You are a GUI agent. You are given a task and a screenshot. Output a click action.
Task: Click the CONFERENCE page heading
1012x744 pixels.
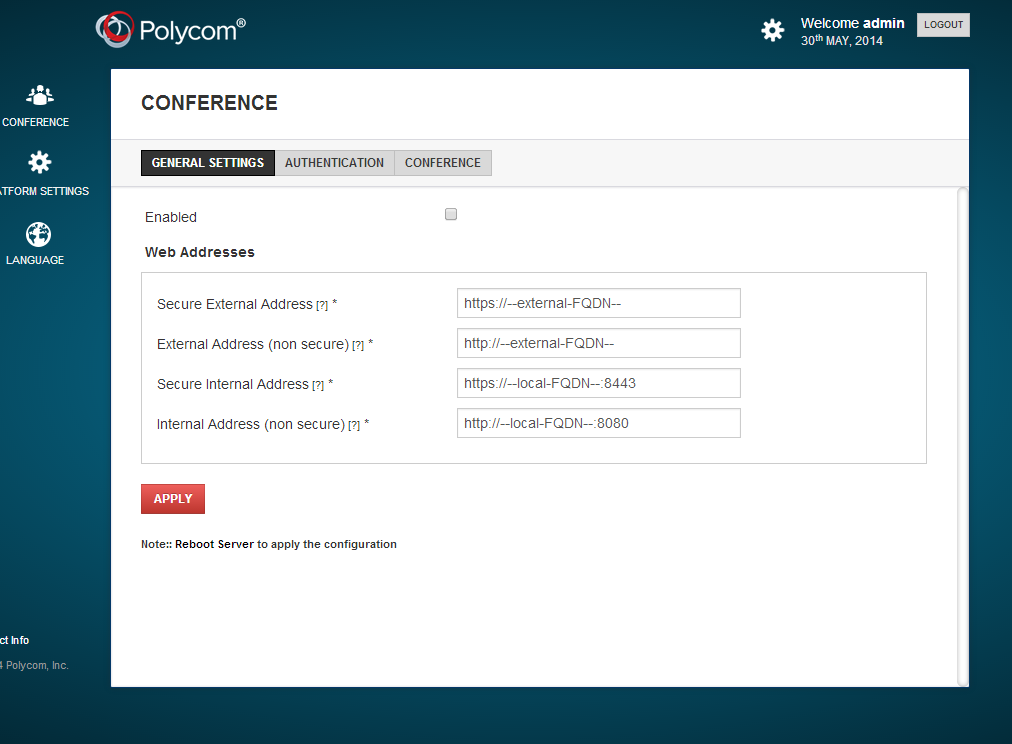pyautogui.click(x=209, y=103)
